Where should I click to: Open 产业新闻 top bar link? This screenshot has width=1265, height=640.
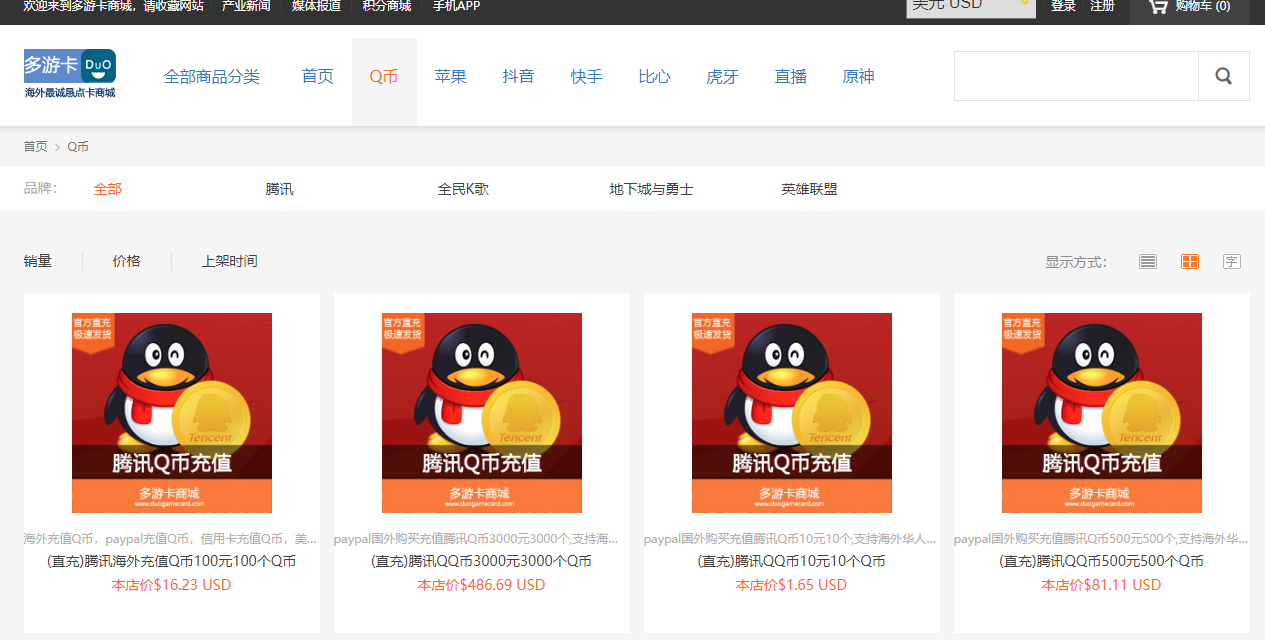pyautogui.click(x=246, y=6)
